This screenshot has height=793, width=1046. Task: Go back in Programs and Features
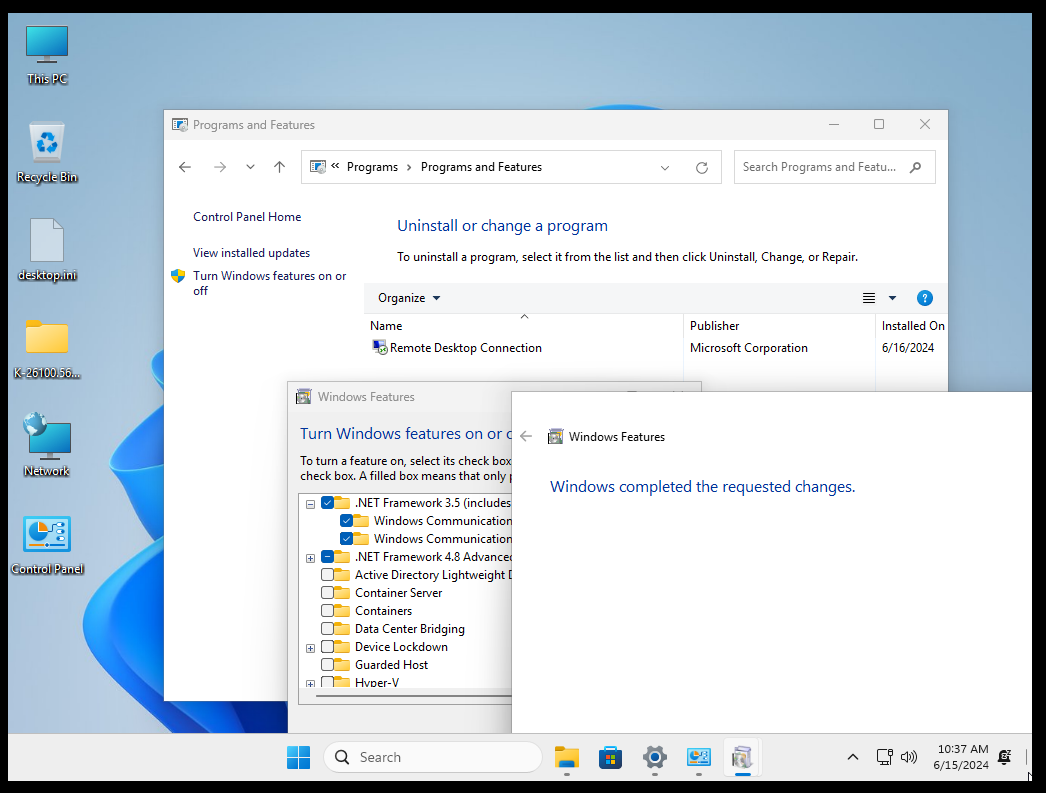185,167
